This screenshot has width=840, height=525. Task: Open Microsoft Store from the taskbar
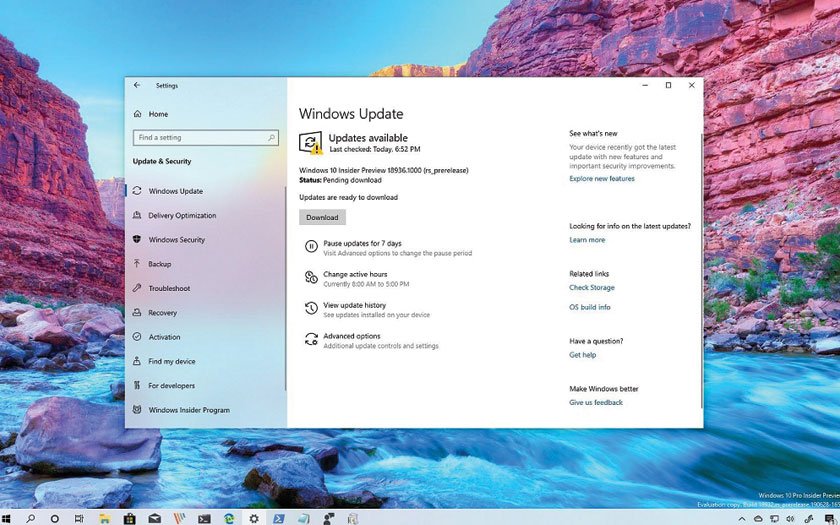(x=129, y=519)
